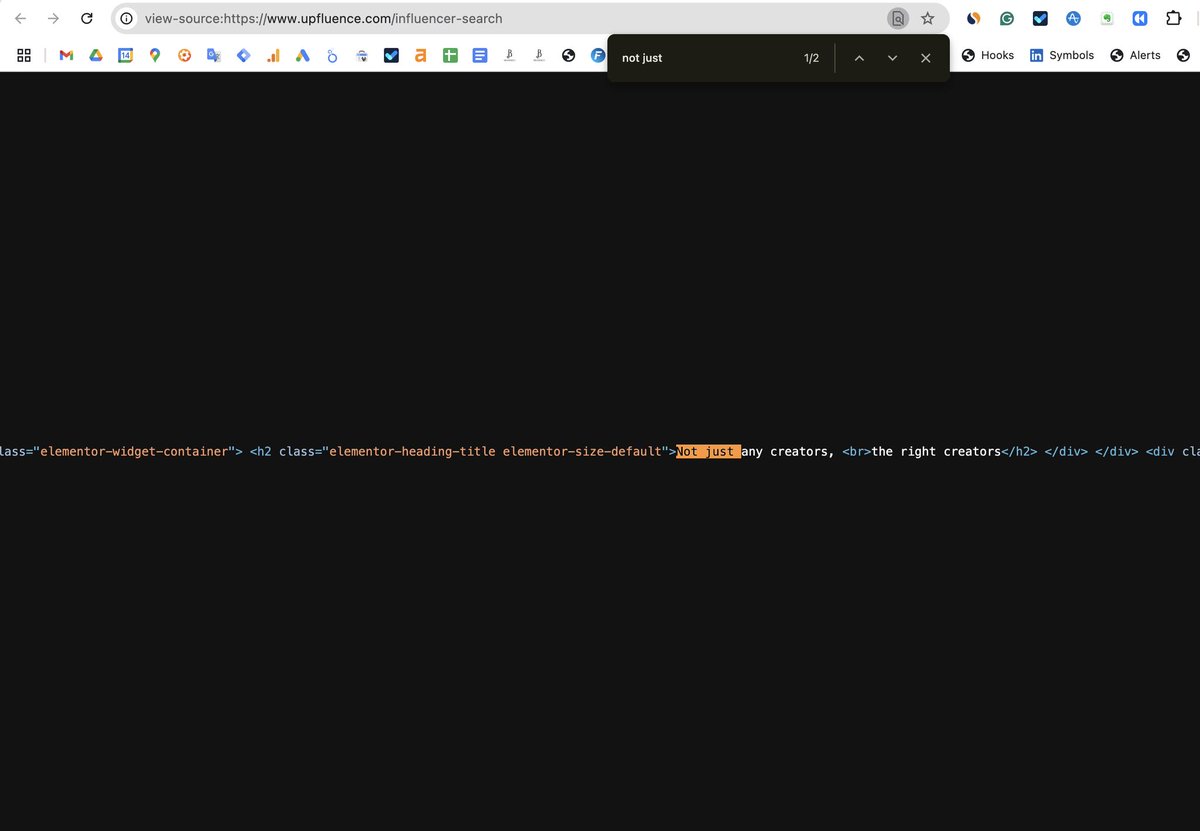Viewport: 1200px width, 831px height.
Task: Open the apps grid shortcut
Action: click(25, 55)
